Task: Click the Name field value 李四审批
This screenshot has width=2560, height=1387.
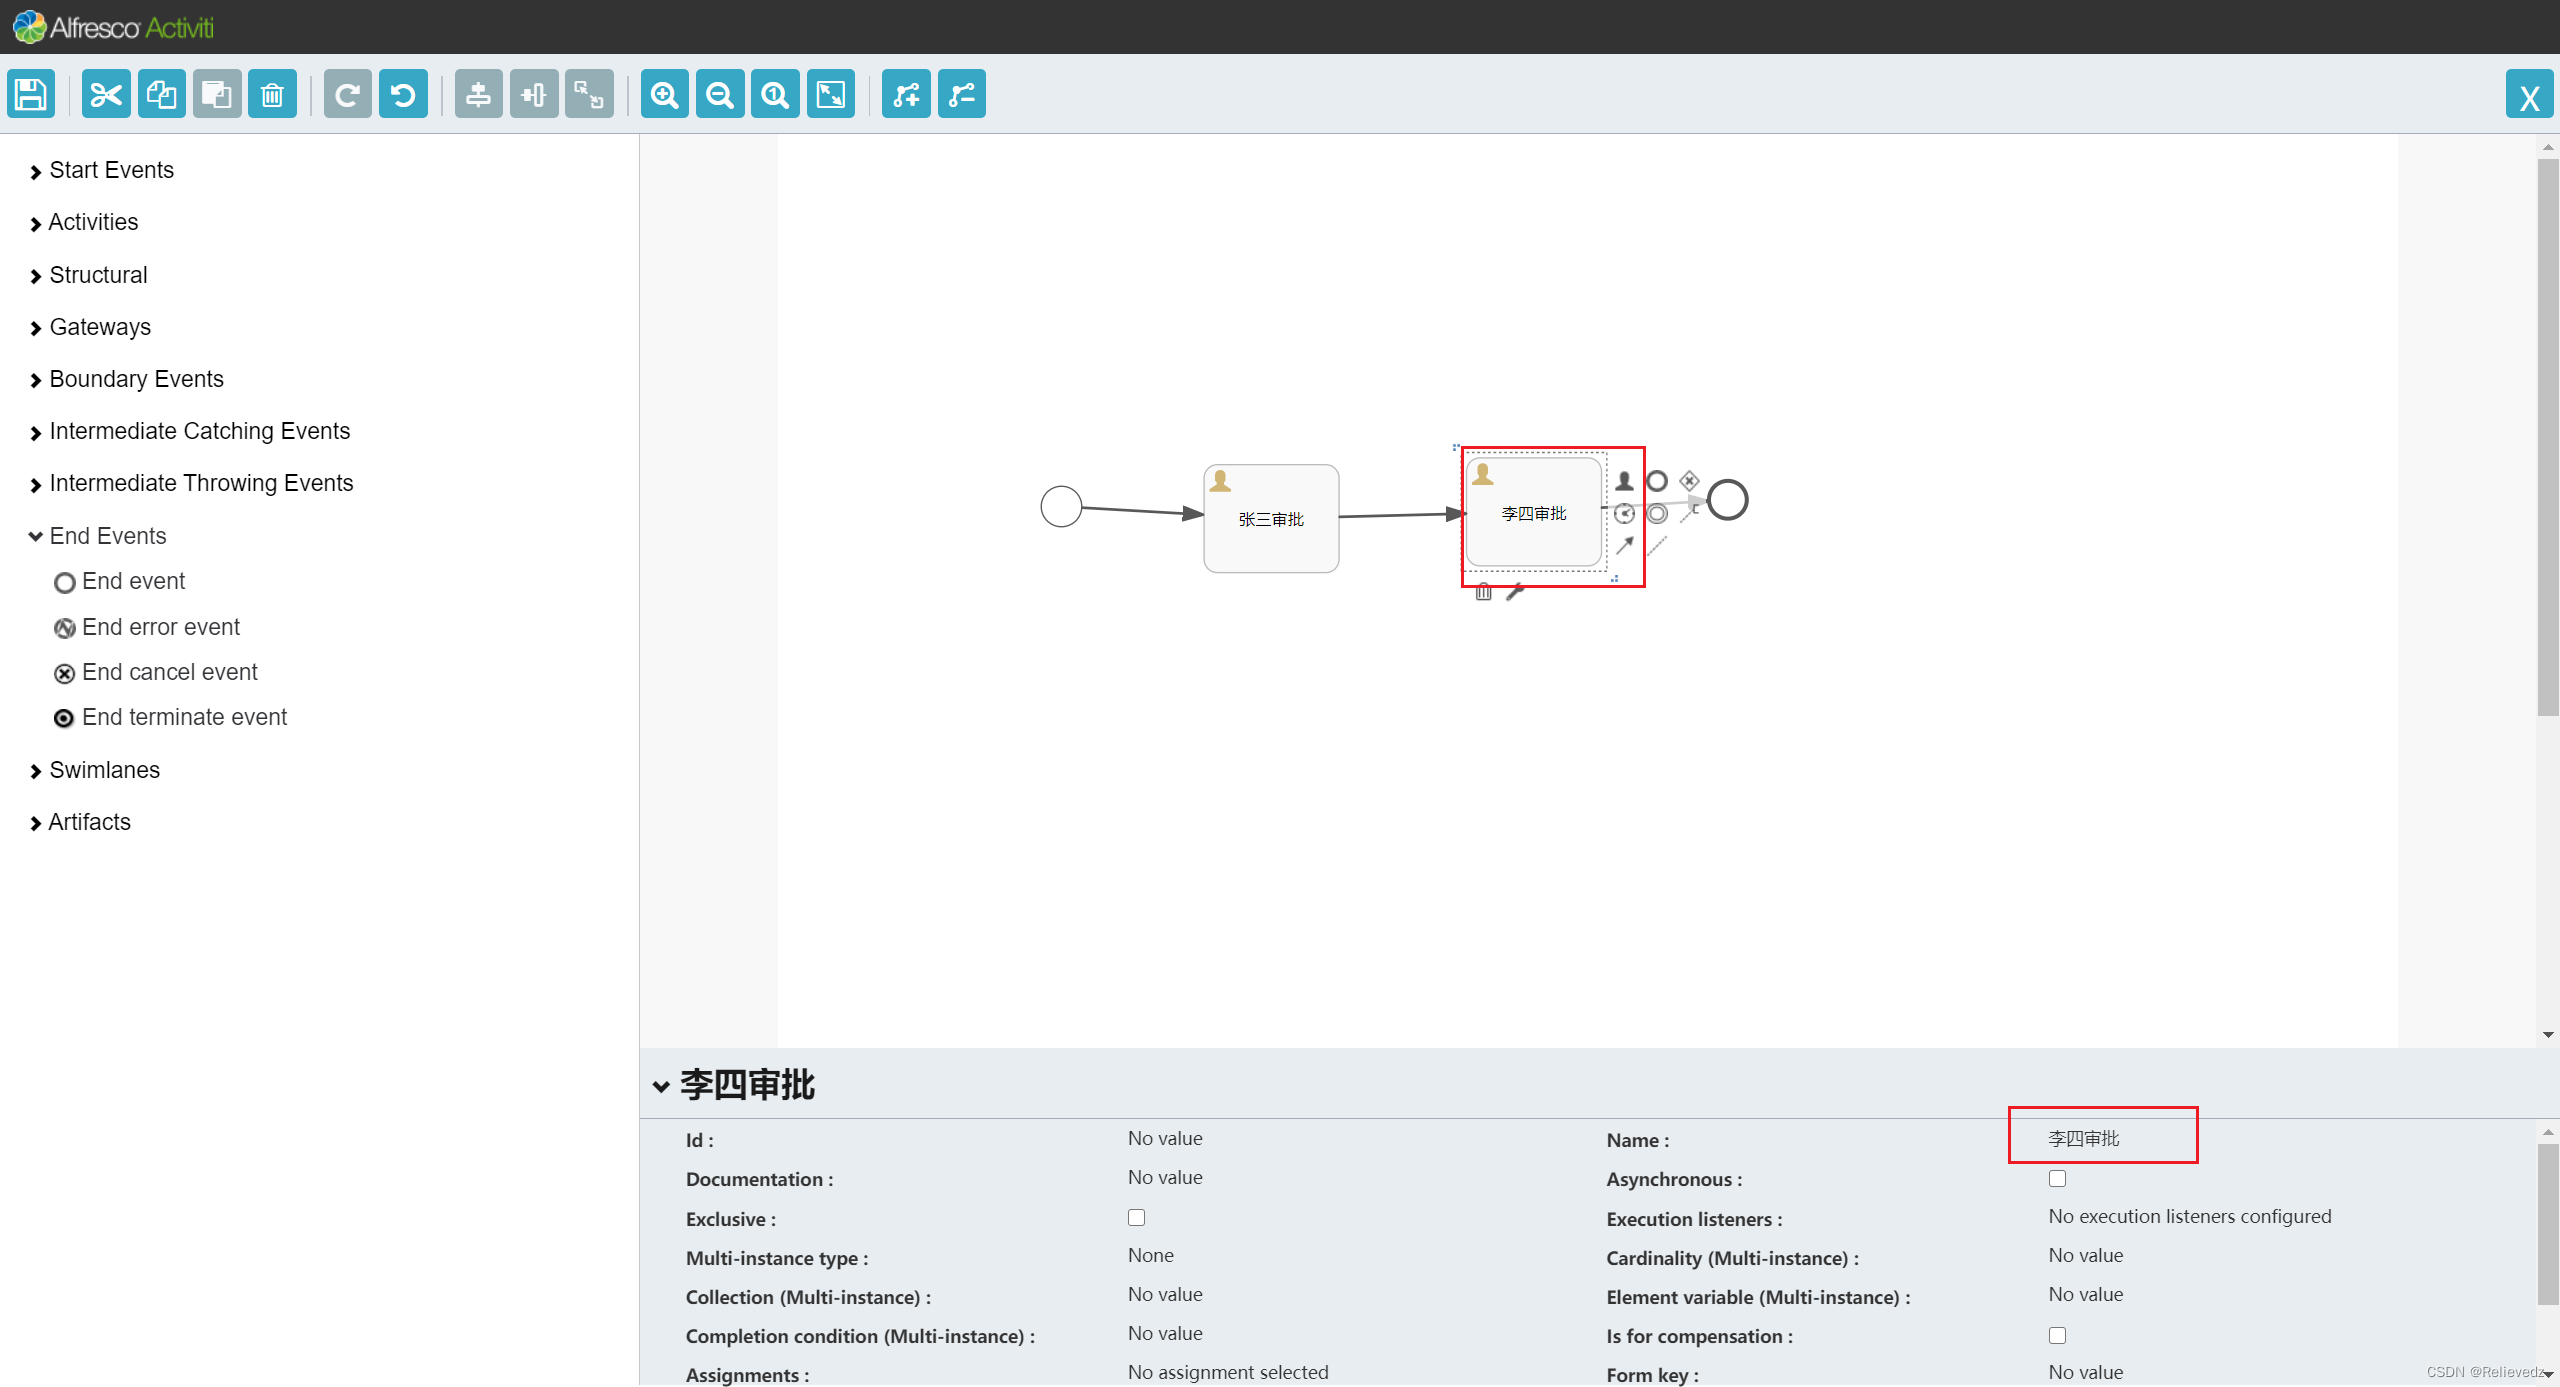Action: (2084, 1139)
